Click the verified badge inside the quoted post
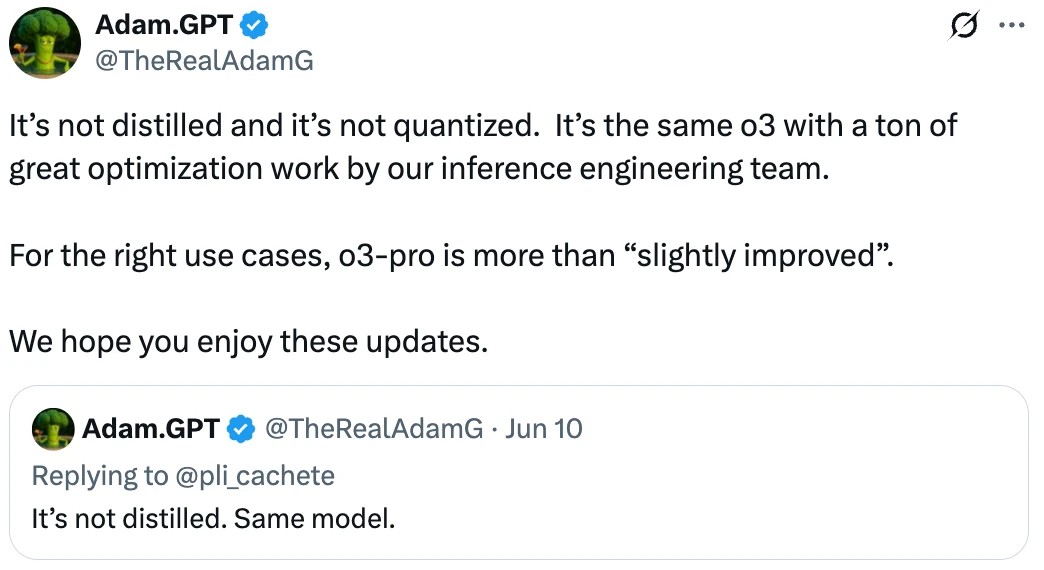 point(241,428)
